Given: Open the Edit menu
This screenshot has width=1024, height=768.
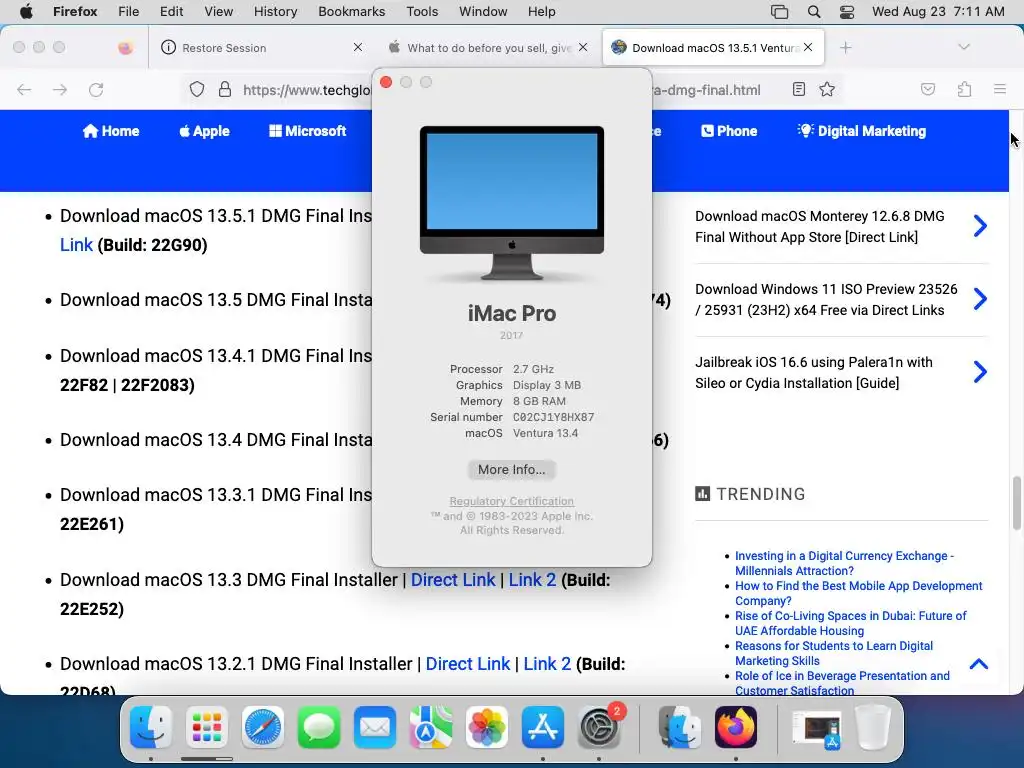Looking at the screenshot, I should pyautogui.click(x=171, y=11).
